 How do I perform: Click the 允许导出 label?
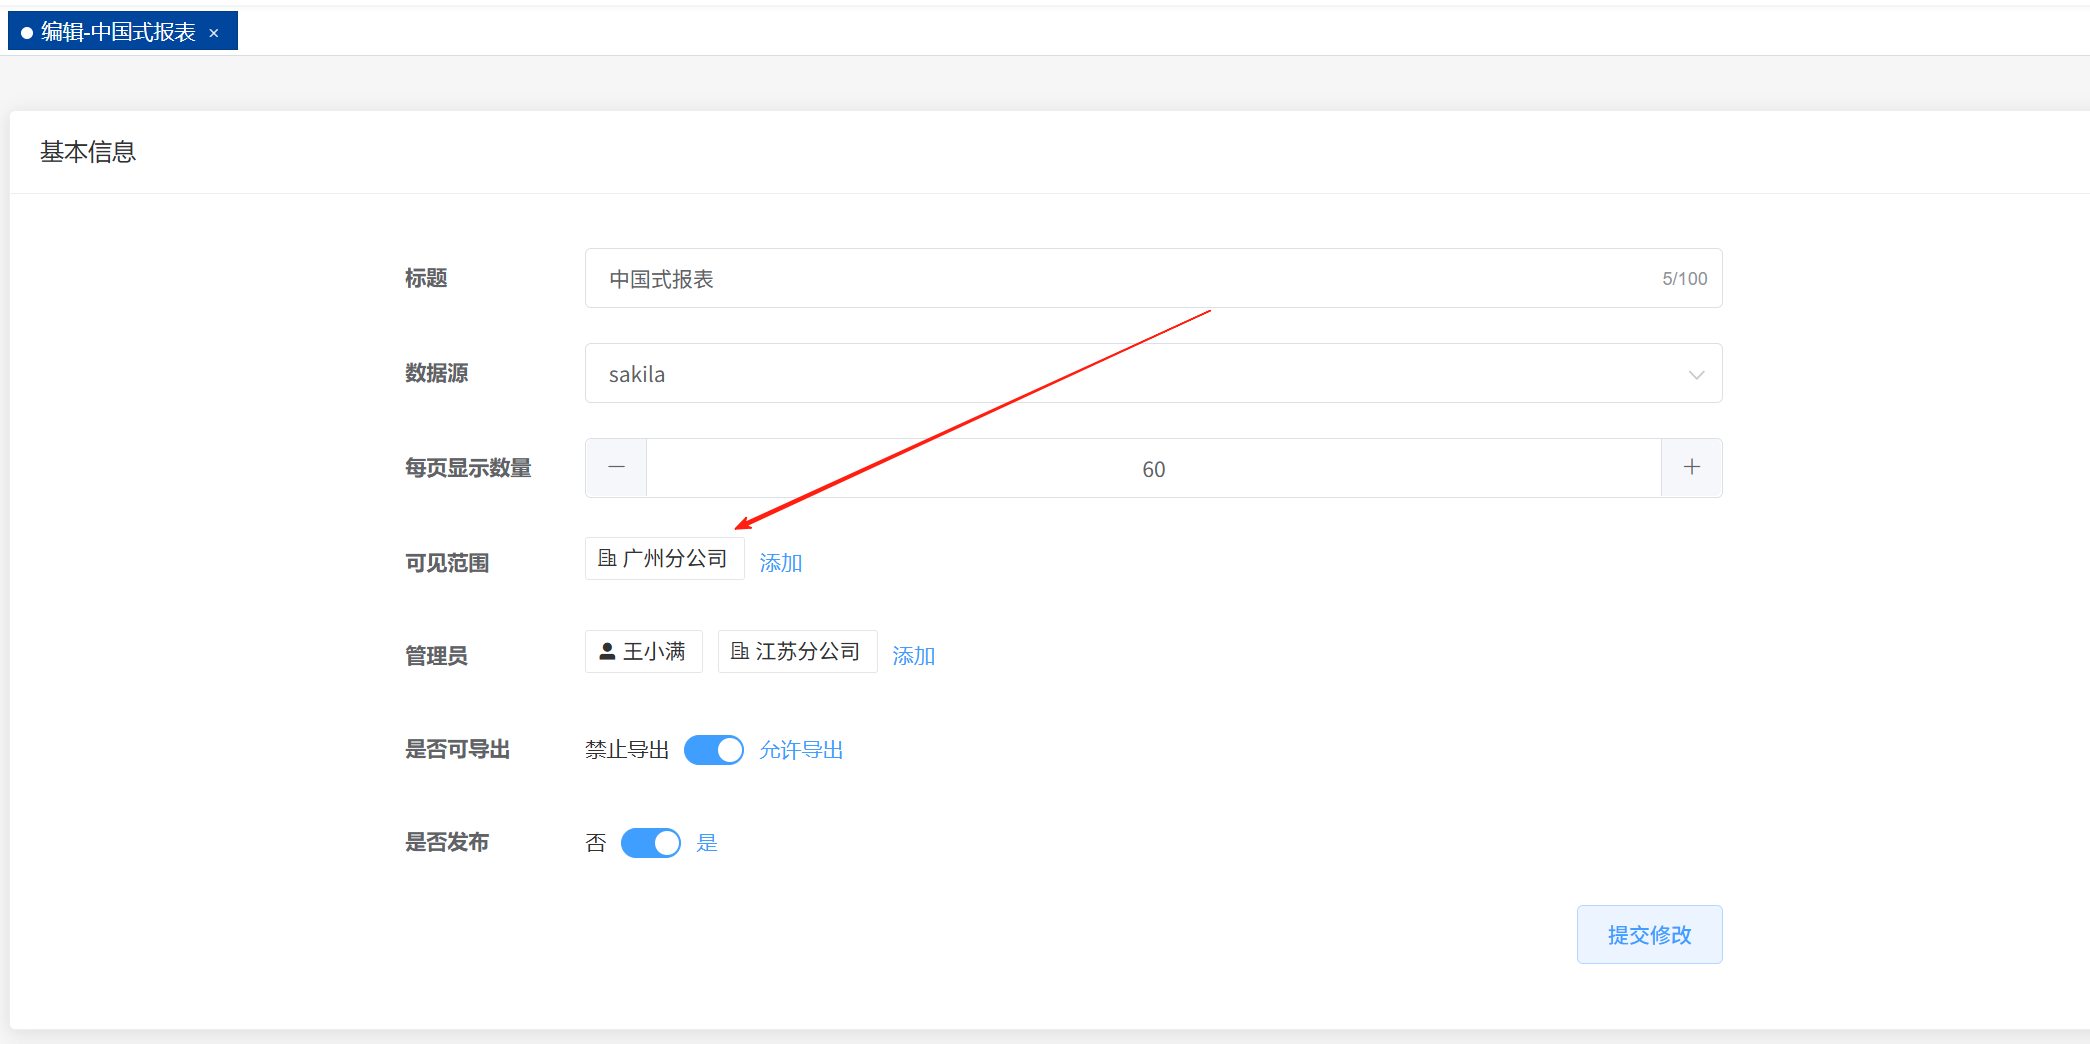tap(801, 750)
